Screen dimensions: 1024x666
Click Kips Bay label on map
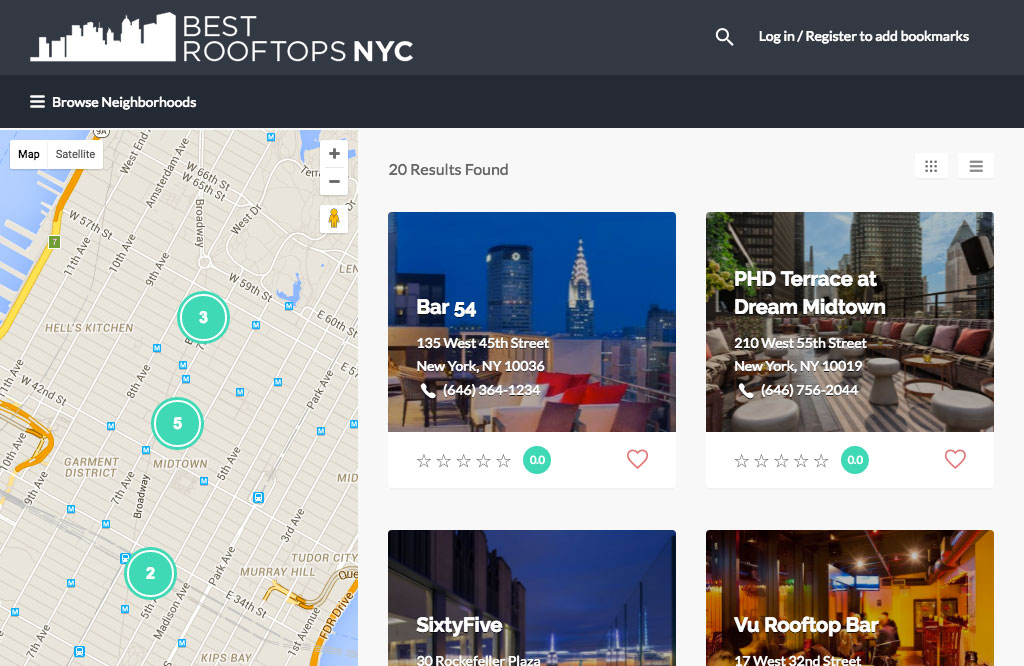[226, 658]
